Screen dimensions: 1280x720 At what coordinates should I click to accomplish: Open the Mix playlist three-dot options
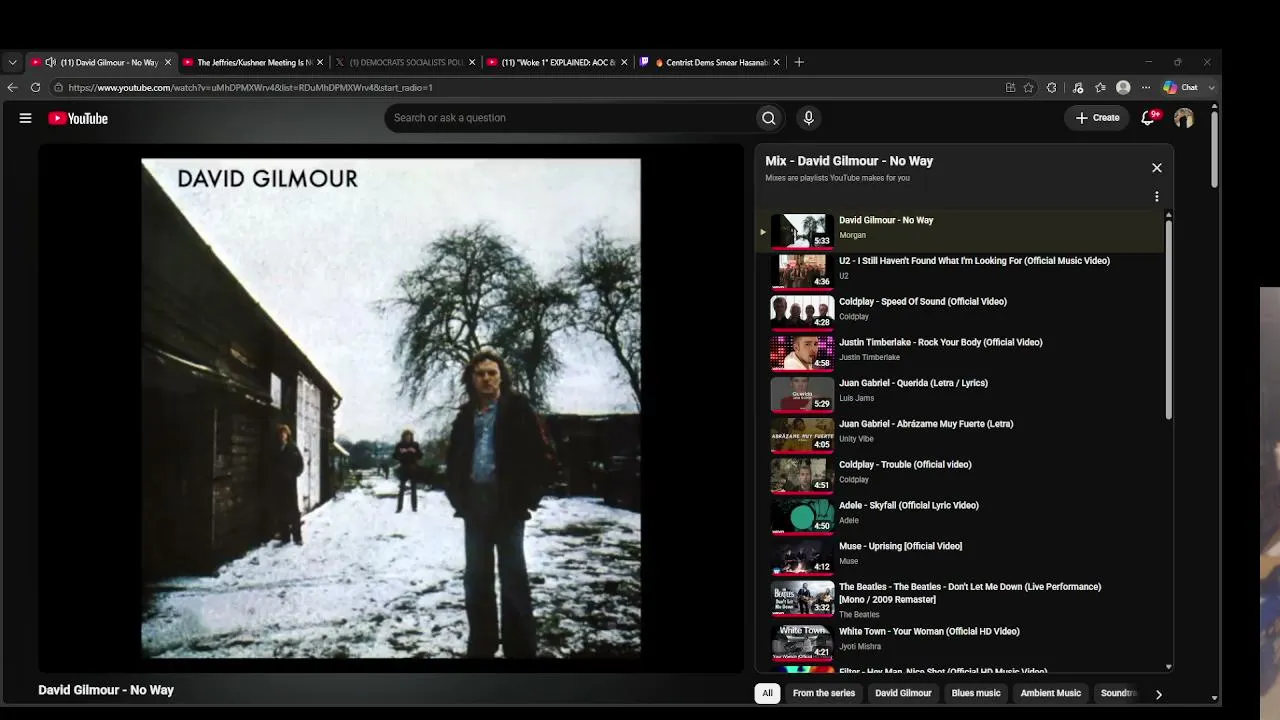(x=1157, y=197)
